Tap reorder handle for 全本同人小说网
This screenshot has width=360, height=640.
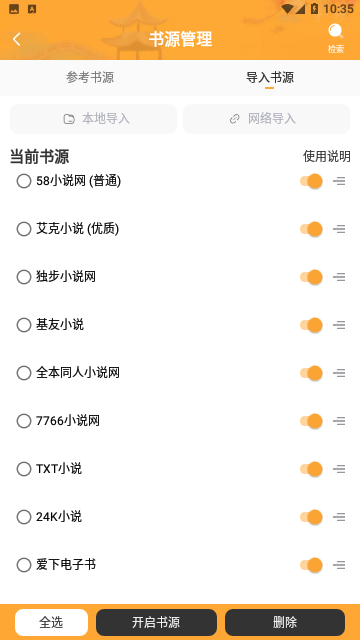click(339, 373)
